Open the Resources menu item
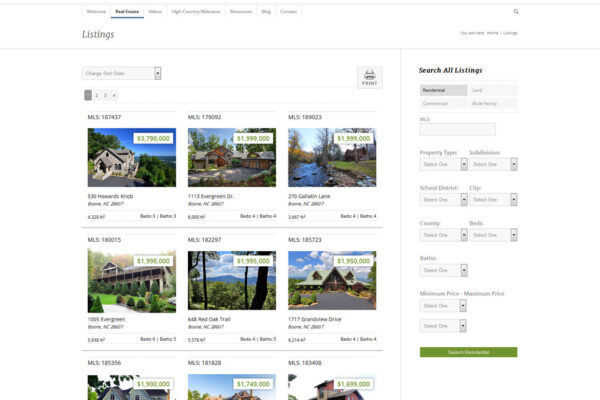600x400 pixels. tap(241, 11)
